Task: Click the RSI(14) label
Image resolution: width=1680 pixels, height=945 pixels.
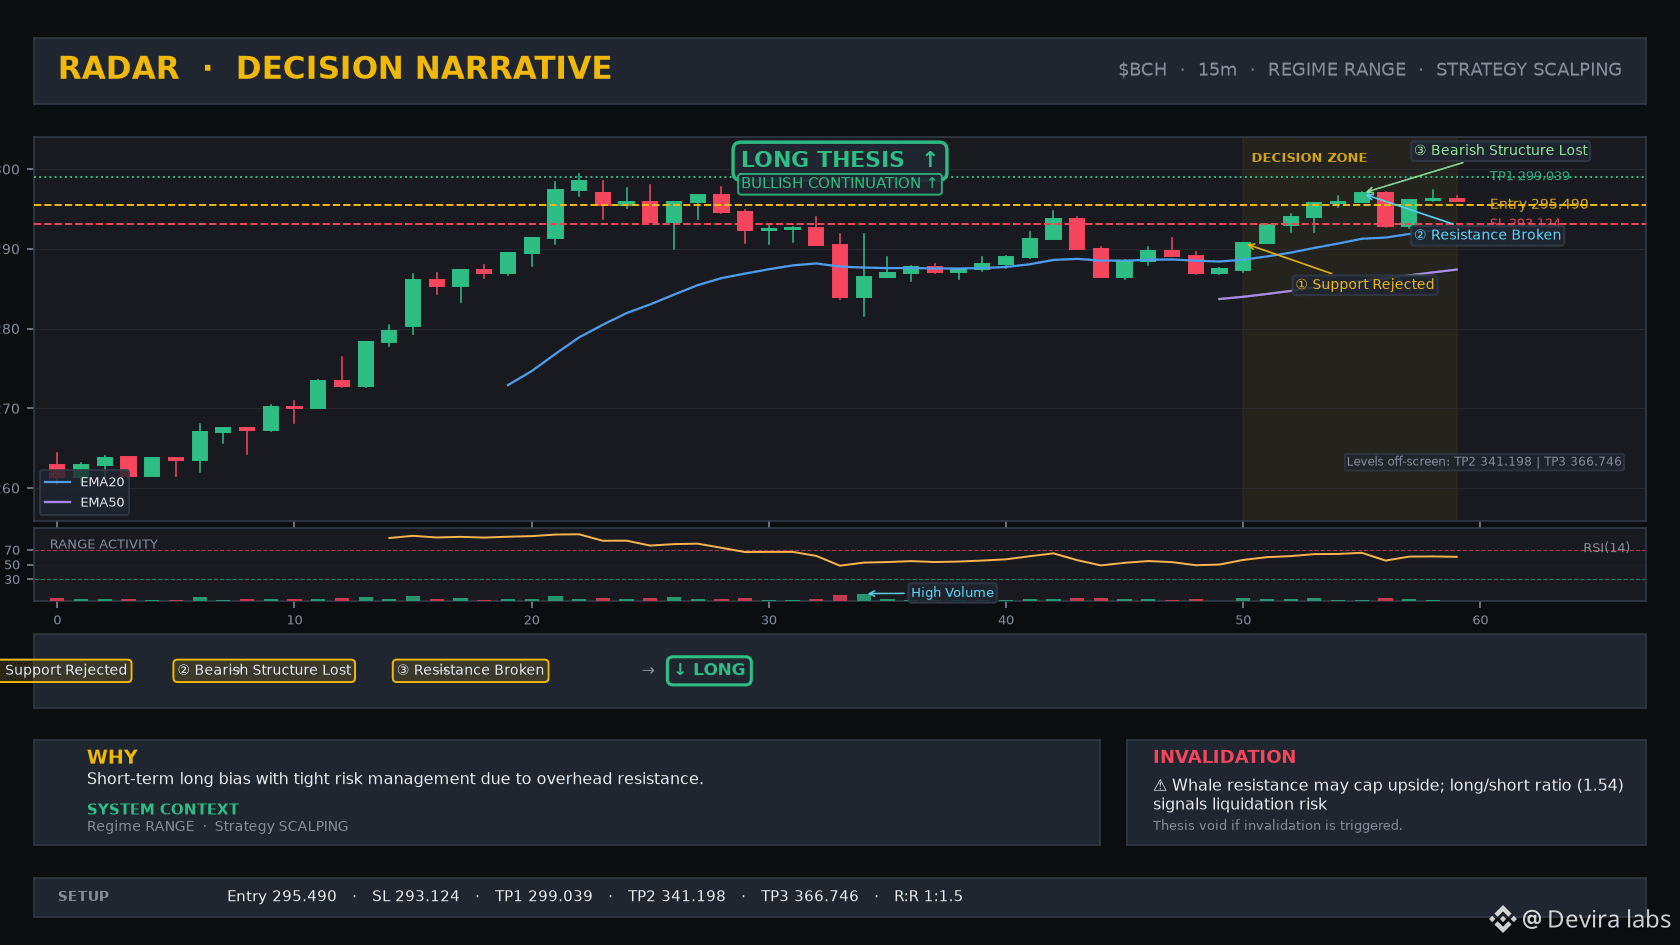Action: pos(1606,547)
